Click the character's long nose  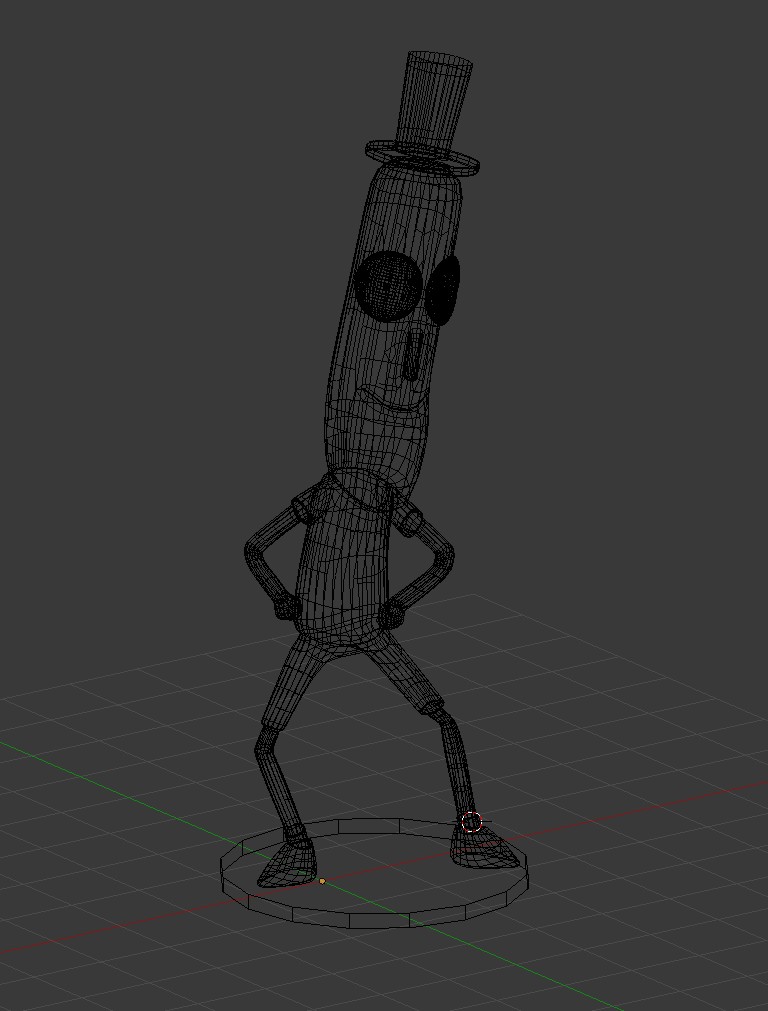pos(412,359)
